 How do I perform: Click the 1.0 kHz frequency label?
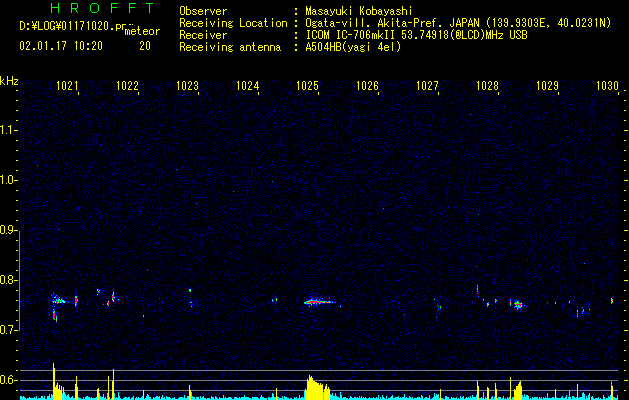click(x=9, y=180)
